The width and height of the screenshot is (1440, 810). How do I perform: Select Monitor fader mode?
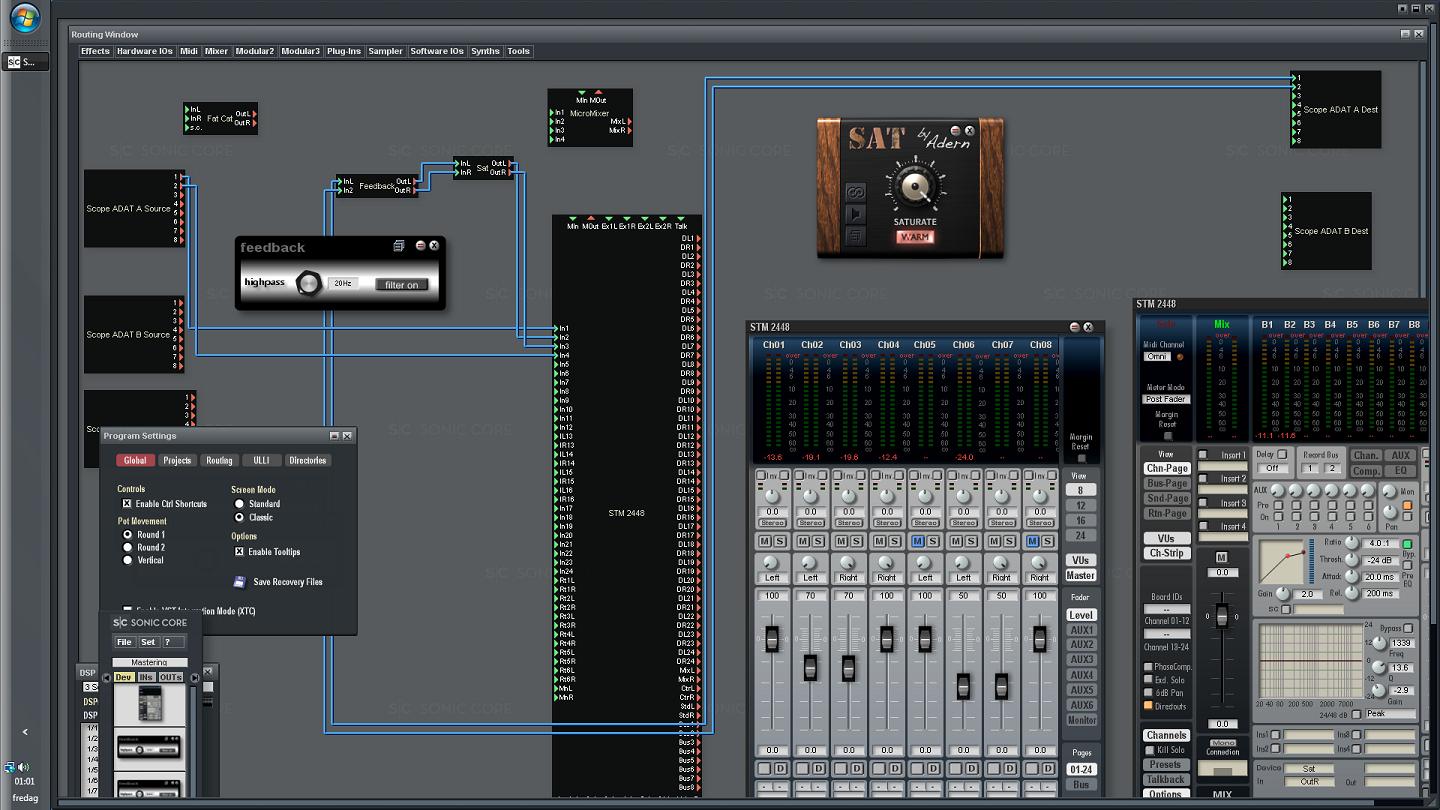click(1082, 720)
